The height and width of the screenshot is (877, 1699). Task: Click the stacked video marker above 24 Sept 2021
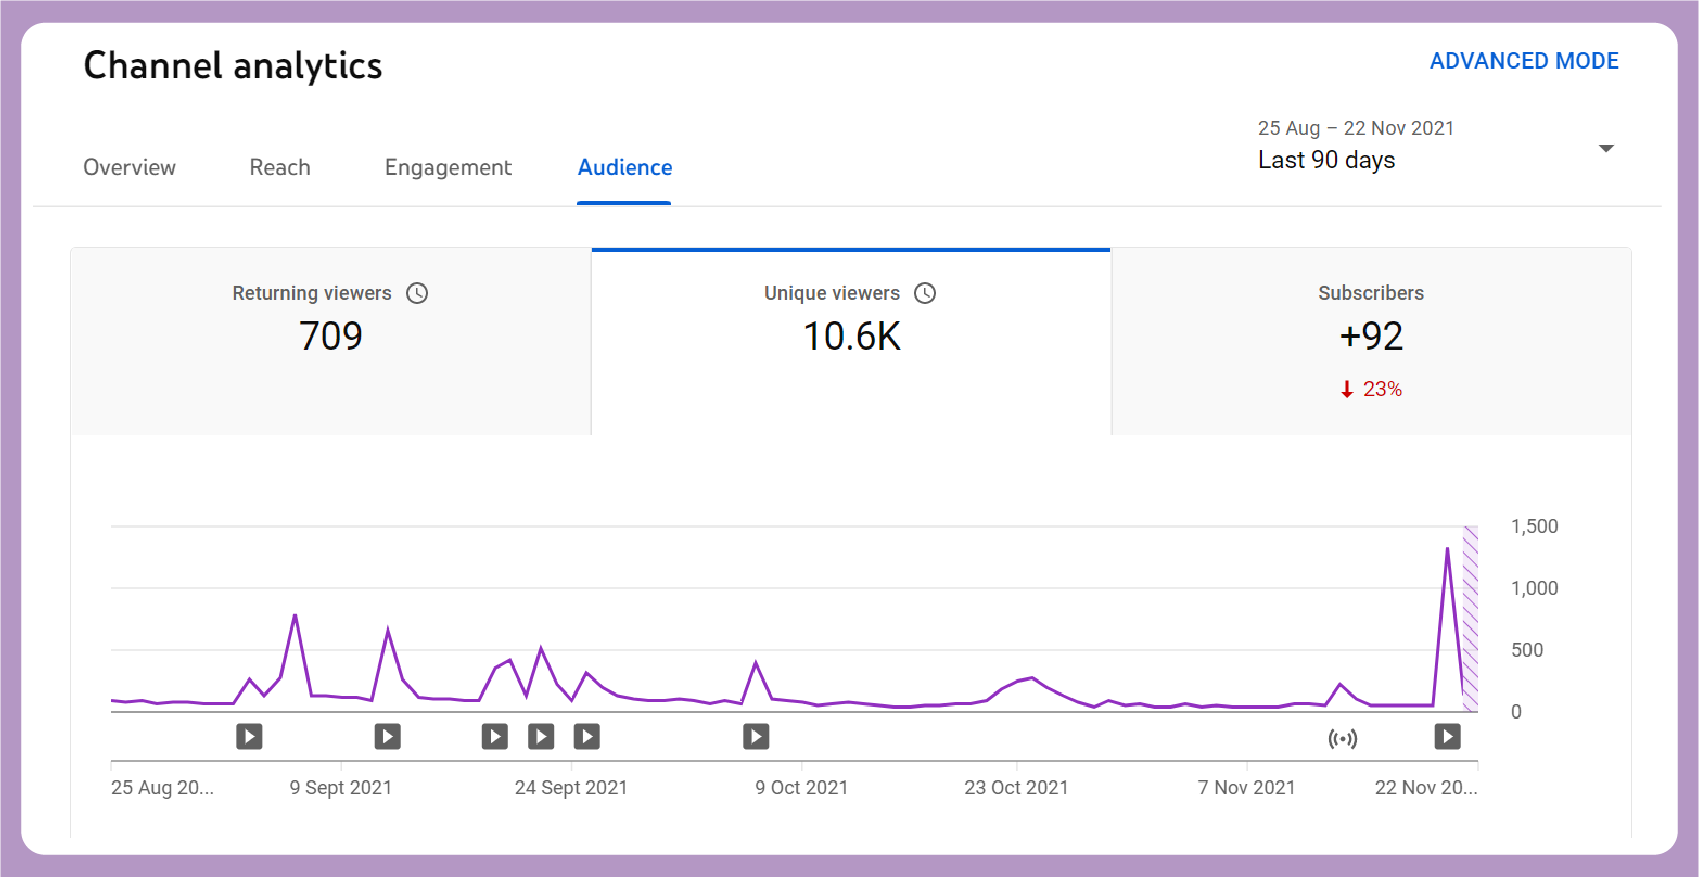(541, 737)
